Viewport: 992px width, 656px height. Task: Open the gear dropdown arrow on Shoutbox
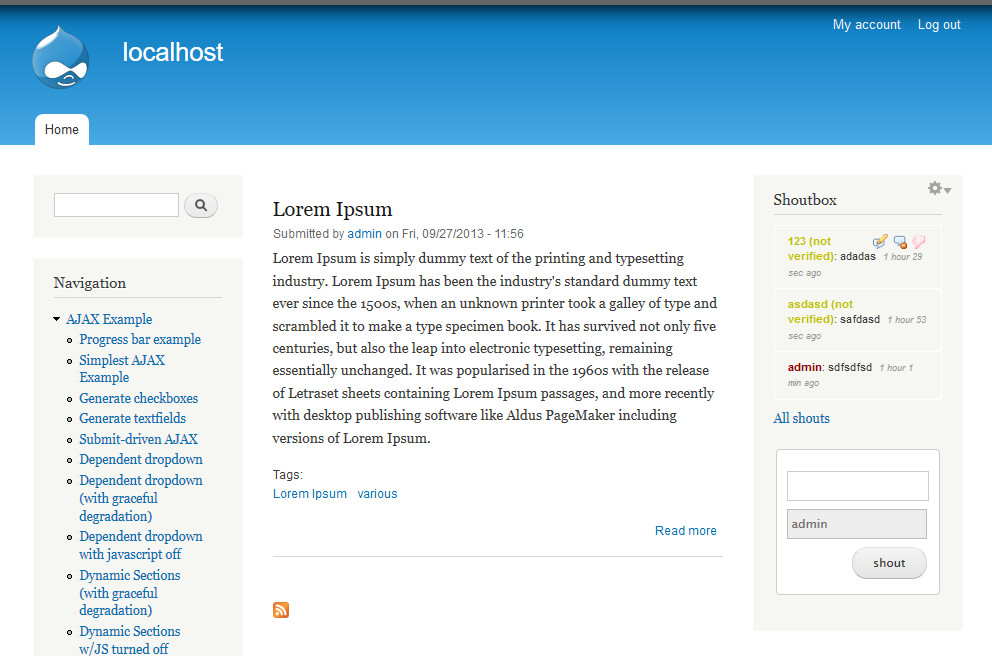click(x=946, y=189)
